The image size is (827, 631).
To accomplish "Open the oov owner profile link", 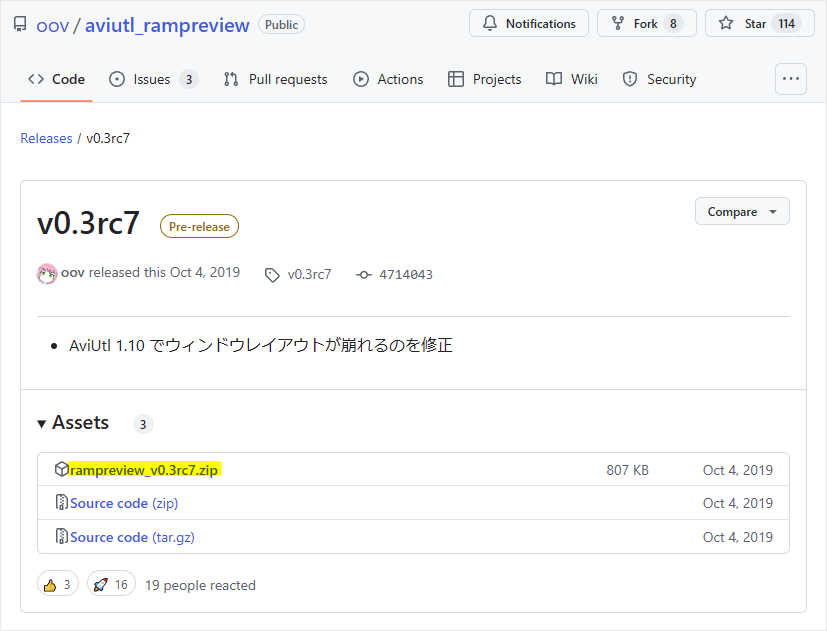I will coord(52,25).
